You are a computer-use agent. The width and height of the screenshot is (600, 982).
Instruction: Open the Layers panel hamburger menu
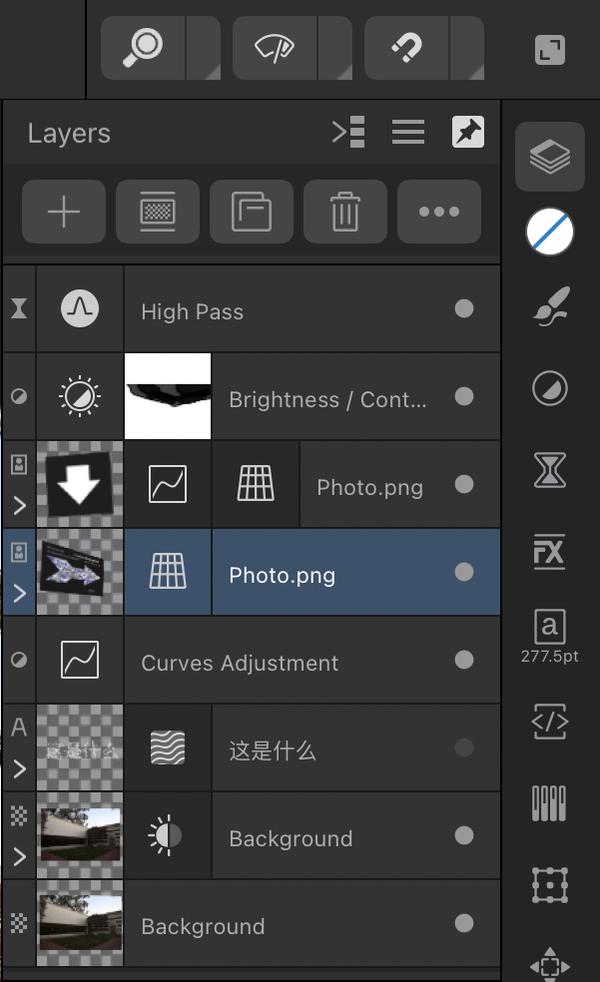point(408,131)
